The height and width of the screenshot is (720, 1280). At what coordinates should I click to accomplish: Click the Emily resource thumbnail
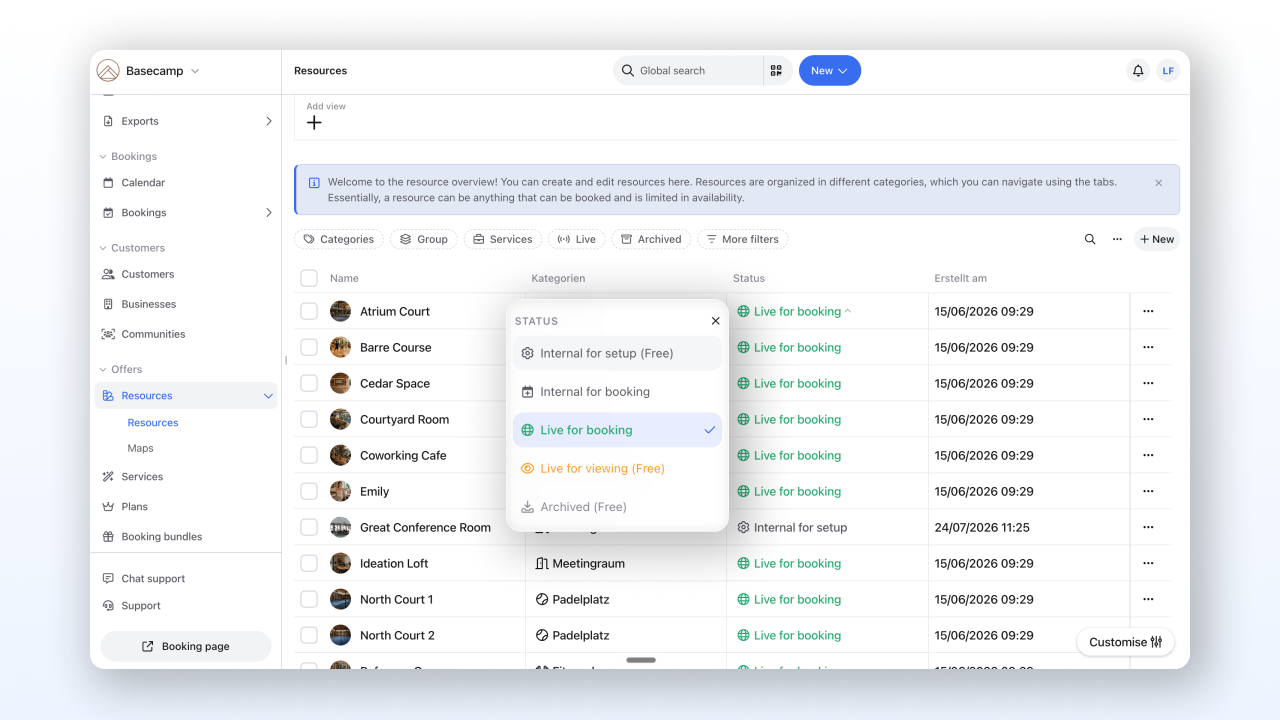340,491
